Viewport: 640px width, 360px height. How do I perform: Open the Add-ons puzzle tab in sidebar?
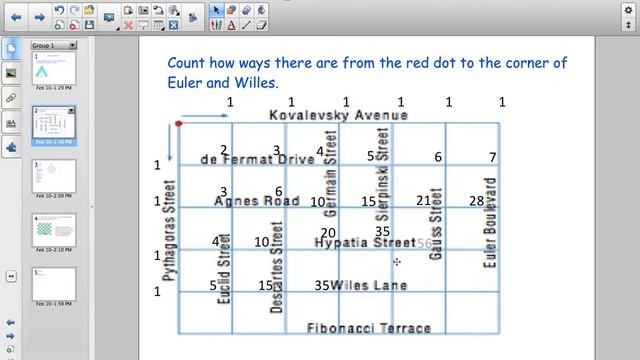tap(11, 147)
